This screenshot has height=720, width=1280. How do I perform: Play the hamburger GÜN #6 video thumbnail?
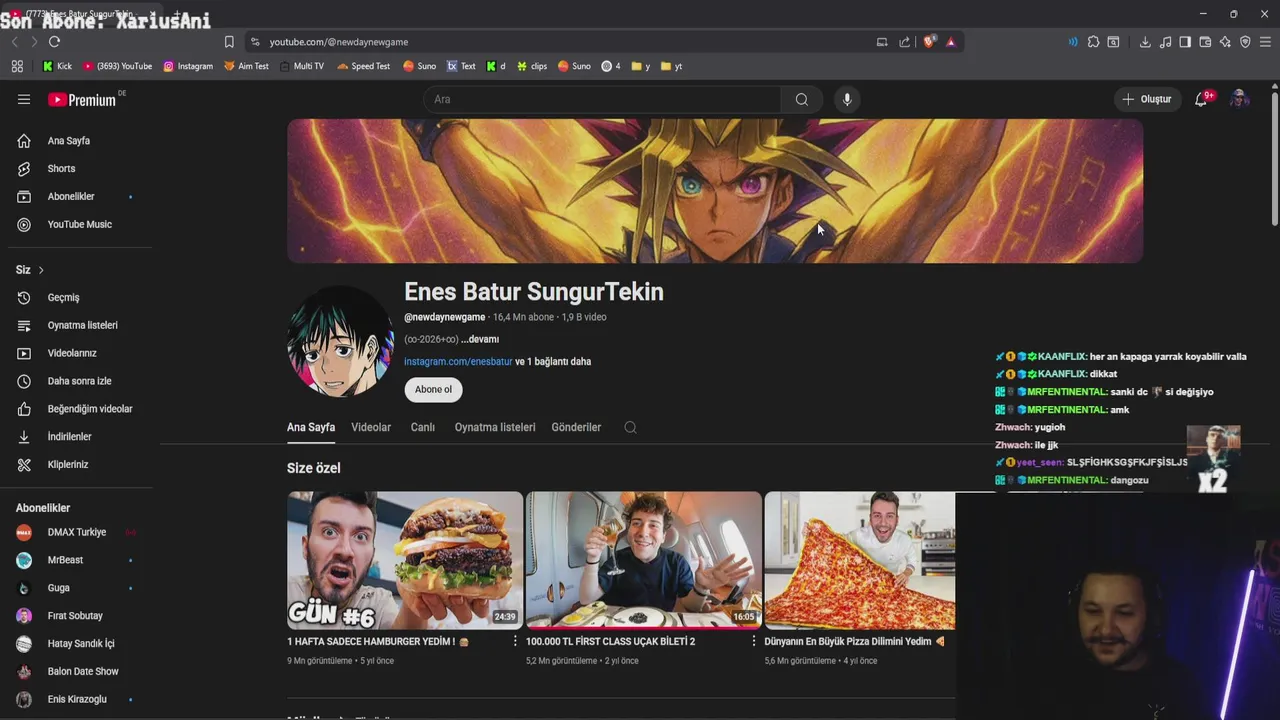[405, 559]
